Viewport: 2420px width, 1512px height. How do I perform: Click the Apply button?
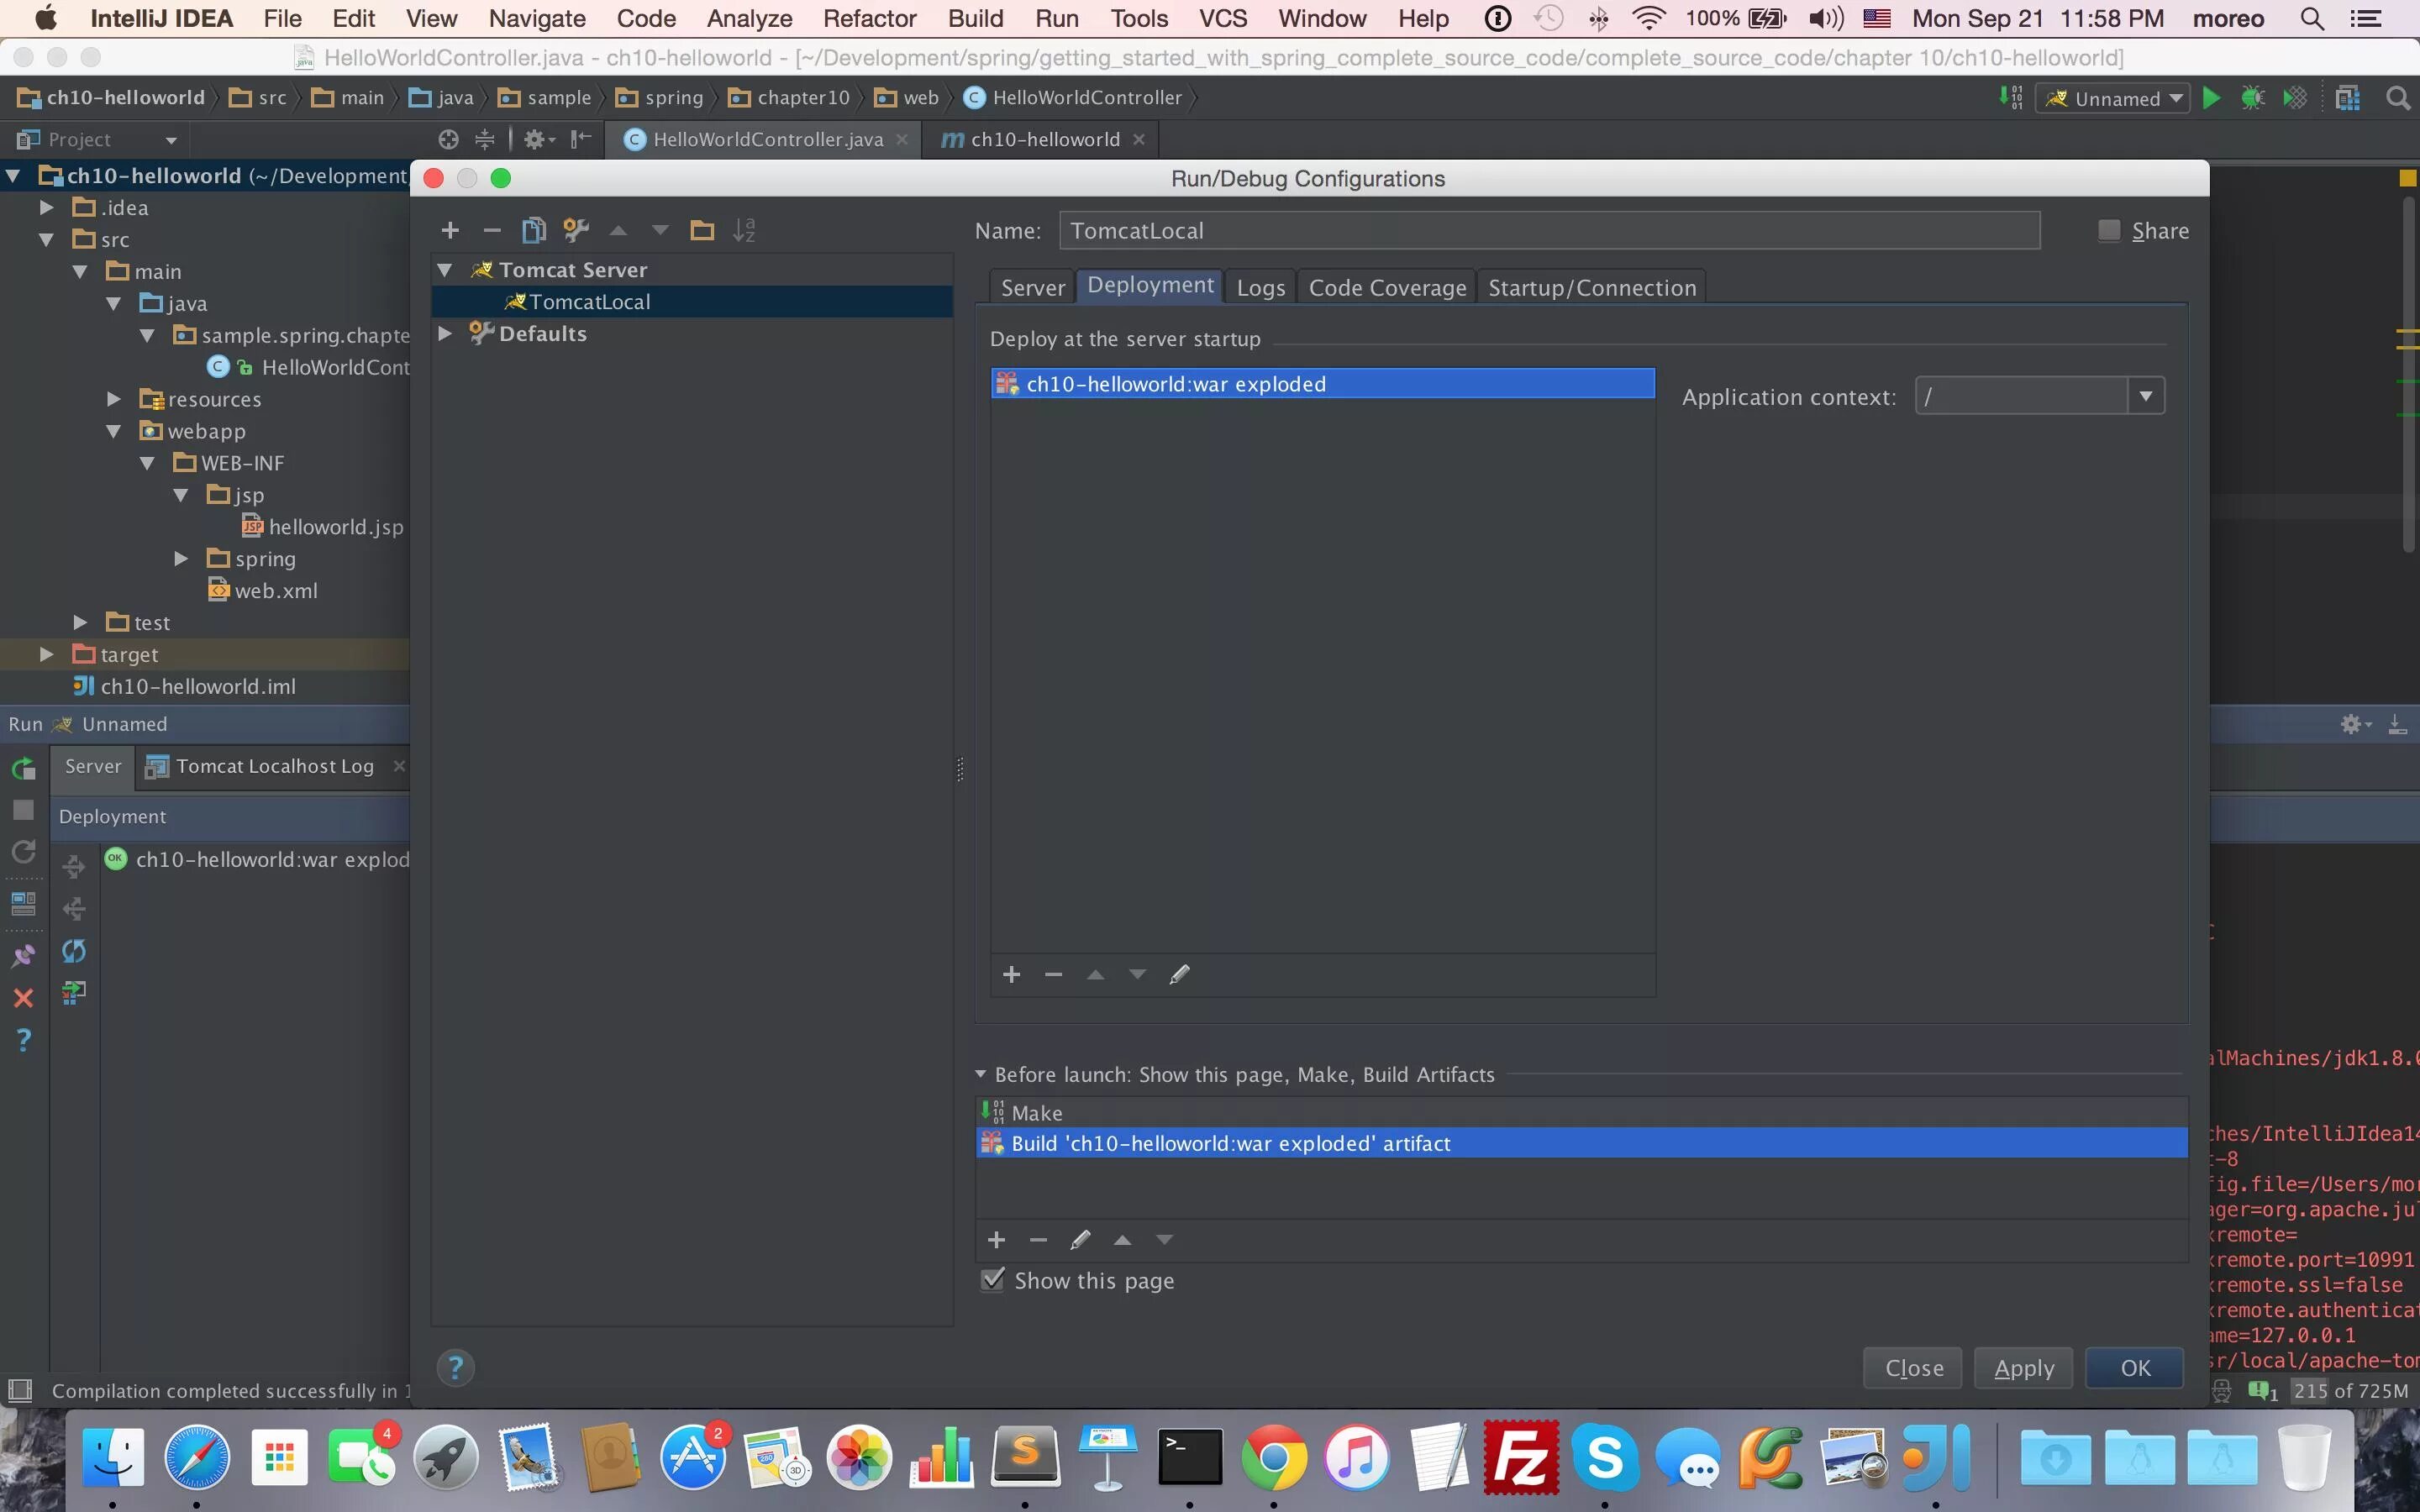point(2023,1368)
